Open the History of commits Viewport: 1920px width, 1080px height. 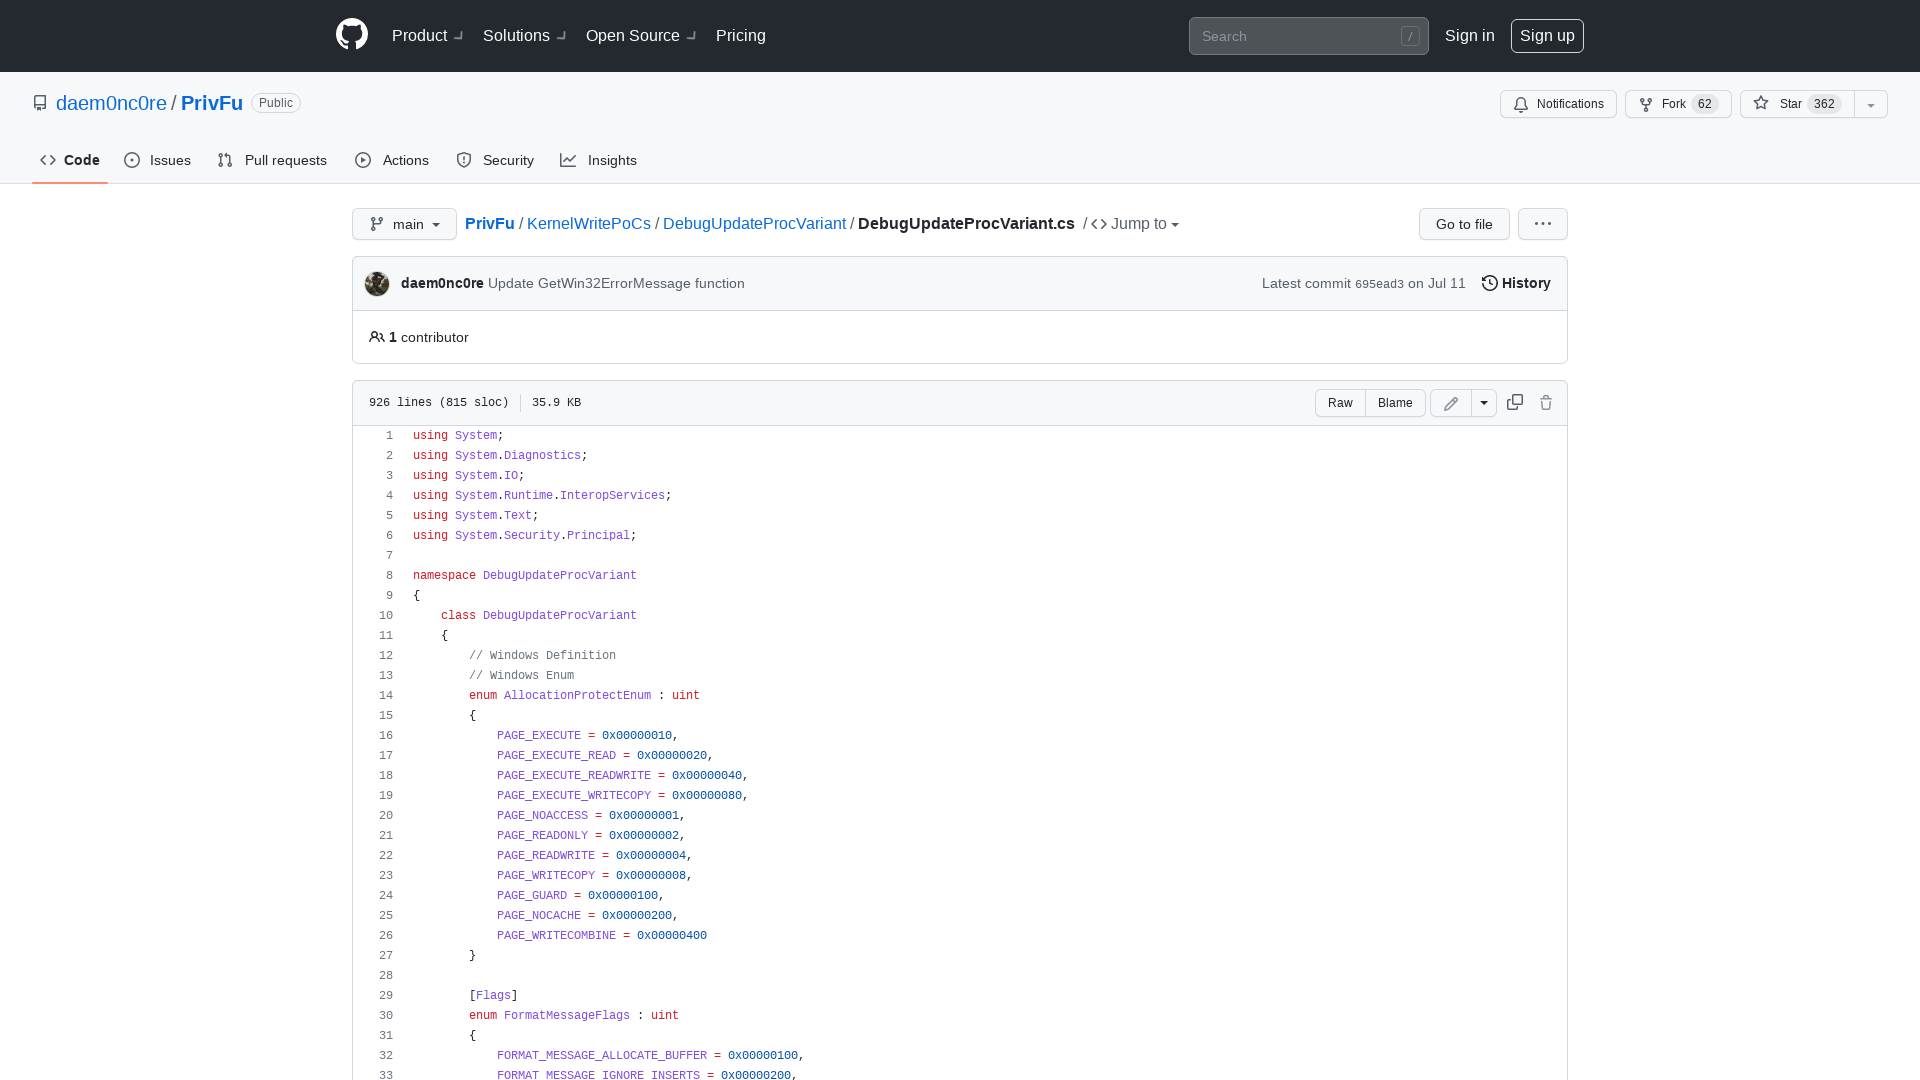(1516, 283)
